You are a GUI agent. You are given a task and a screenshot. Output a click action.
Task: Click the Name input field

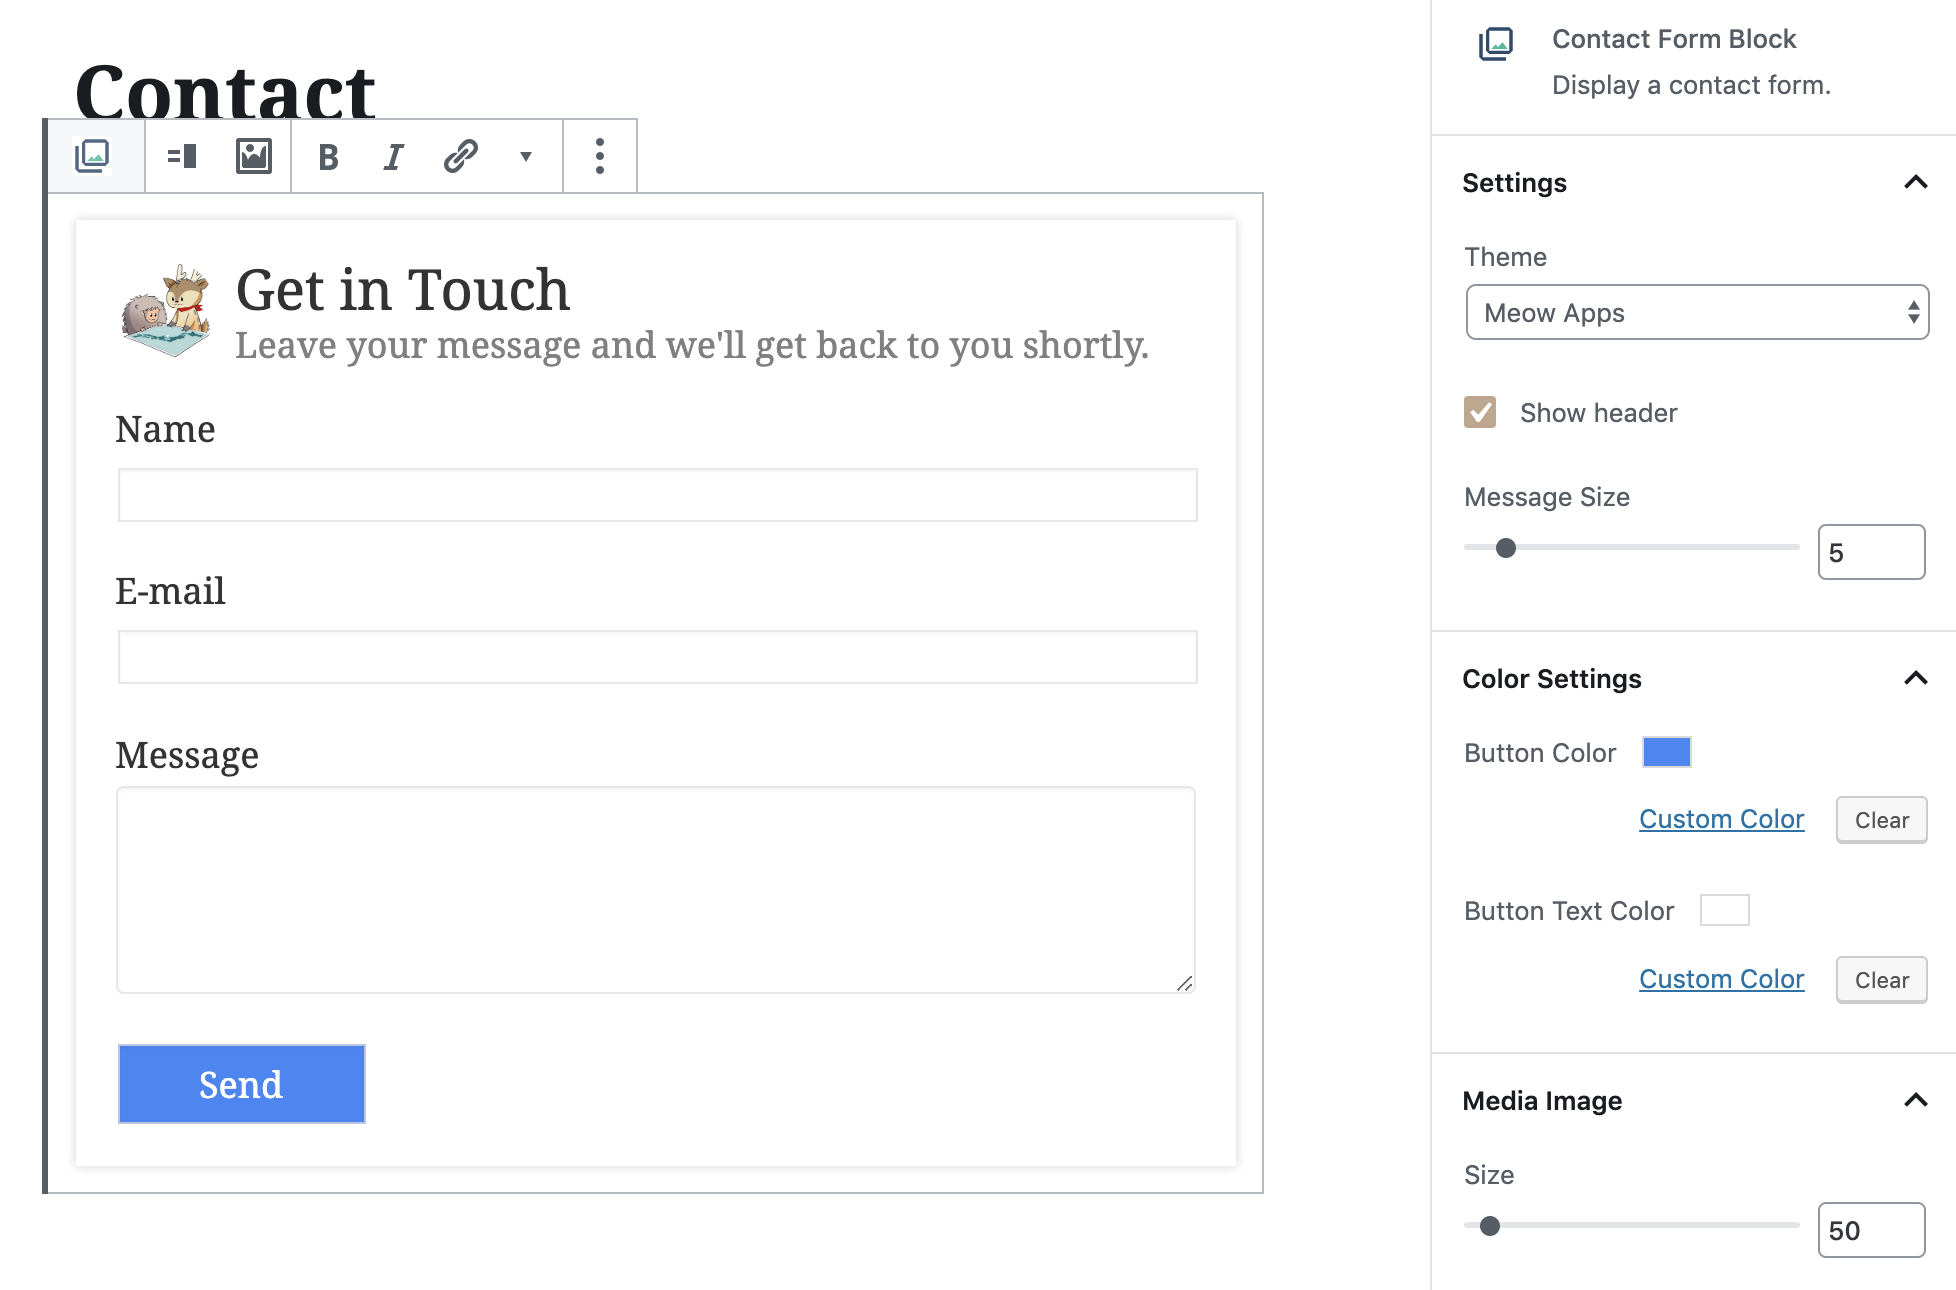(655, 494)
